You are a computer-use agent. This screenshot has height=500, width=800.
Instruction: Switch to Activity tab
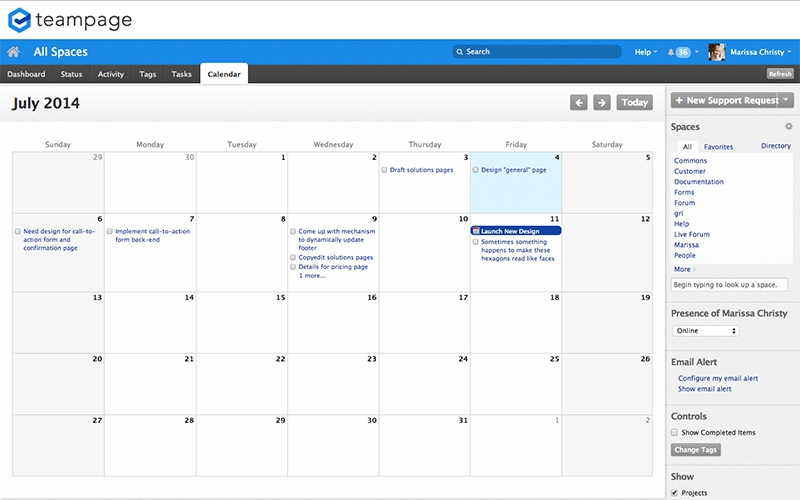111,74
